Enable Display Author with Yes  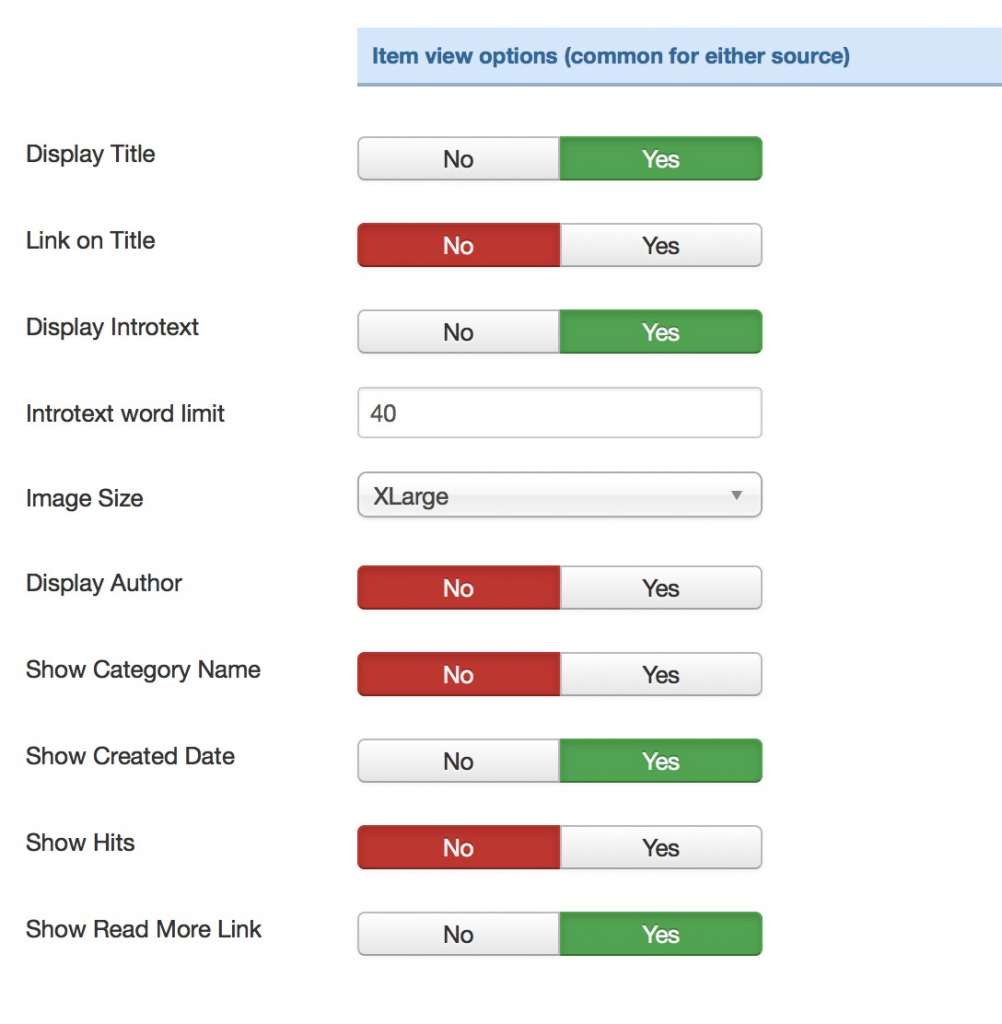point(660,588)
